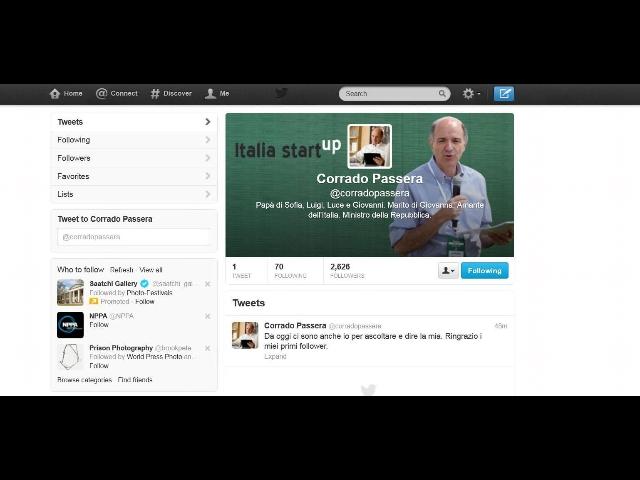
Task: Open the Connect tab in the navbar
Action: (x=117, y=93)
